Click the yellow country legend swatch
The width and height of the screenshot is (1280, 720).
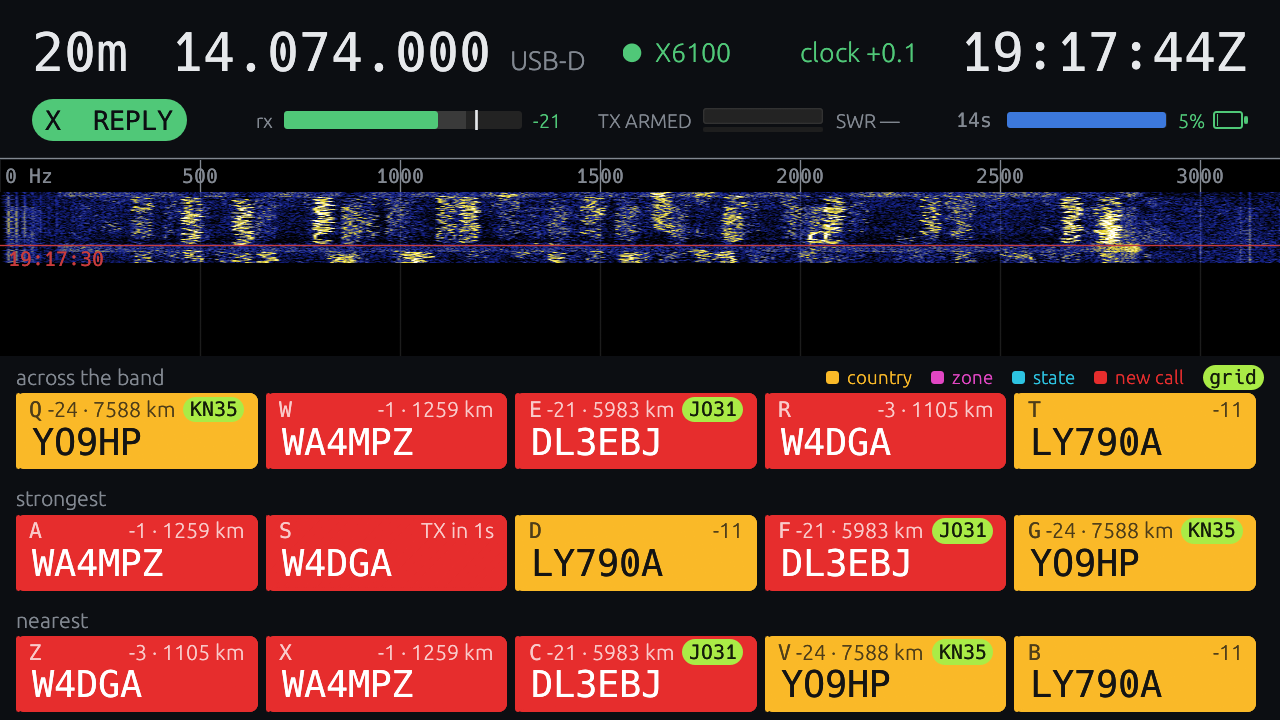click(832, 378)
